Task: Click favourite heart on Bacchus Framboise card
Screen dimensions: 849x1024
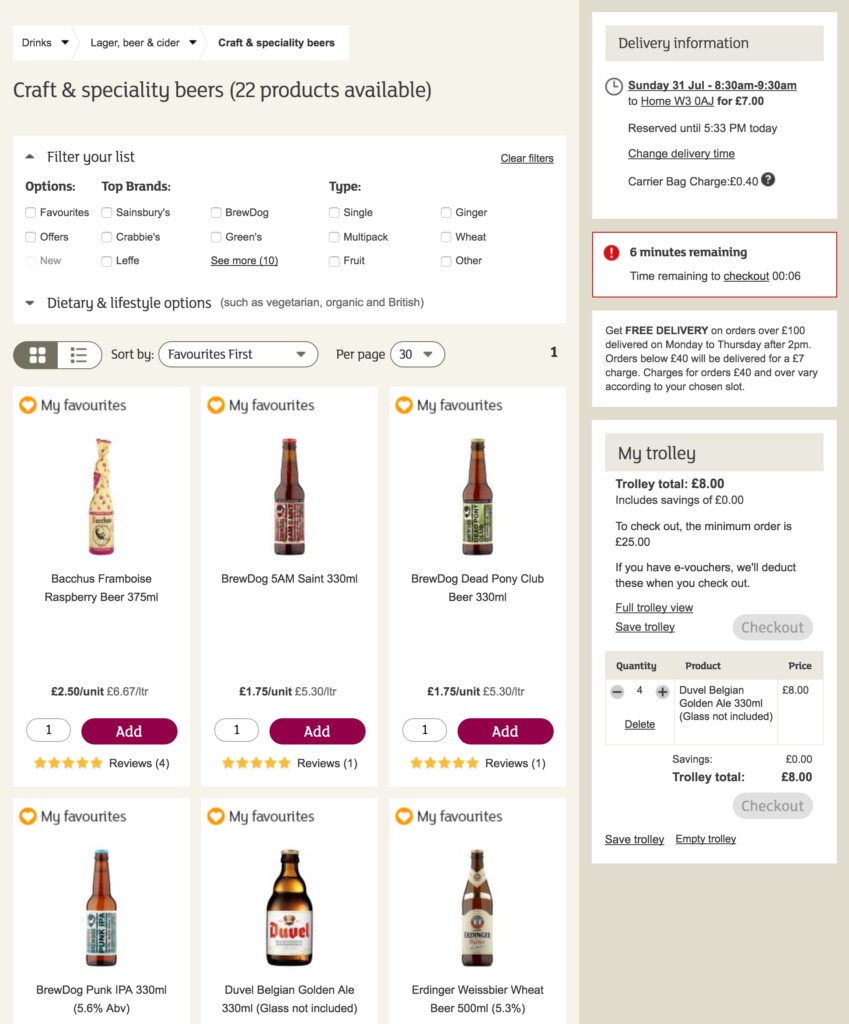Action: pyautogui.click(x=28, y=406)
